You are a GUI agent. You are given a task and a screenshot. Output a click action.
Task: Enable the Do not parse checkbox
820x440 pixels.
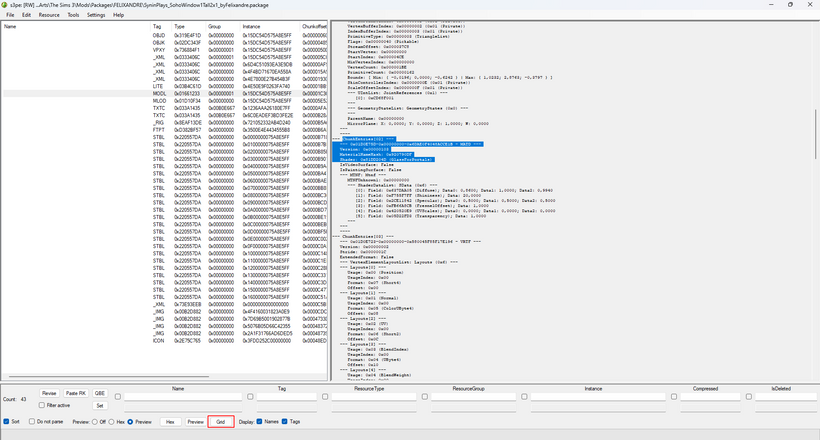click(32, 422)
